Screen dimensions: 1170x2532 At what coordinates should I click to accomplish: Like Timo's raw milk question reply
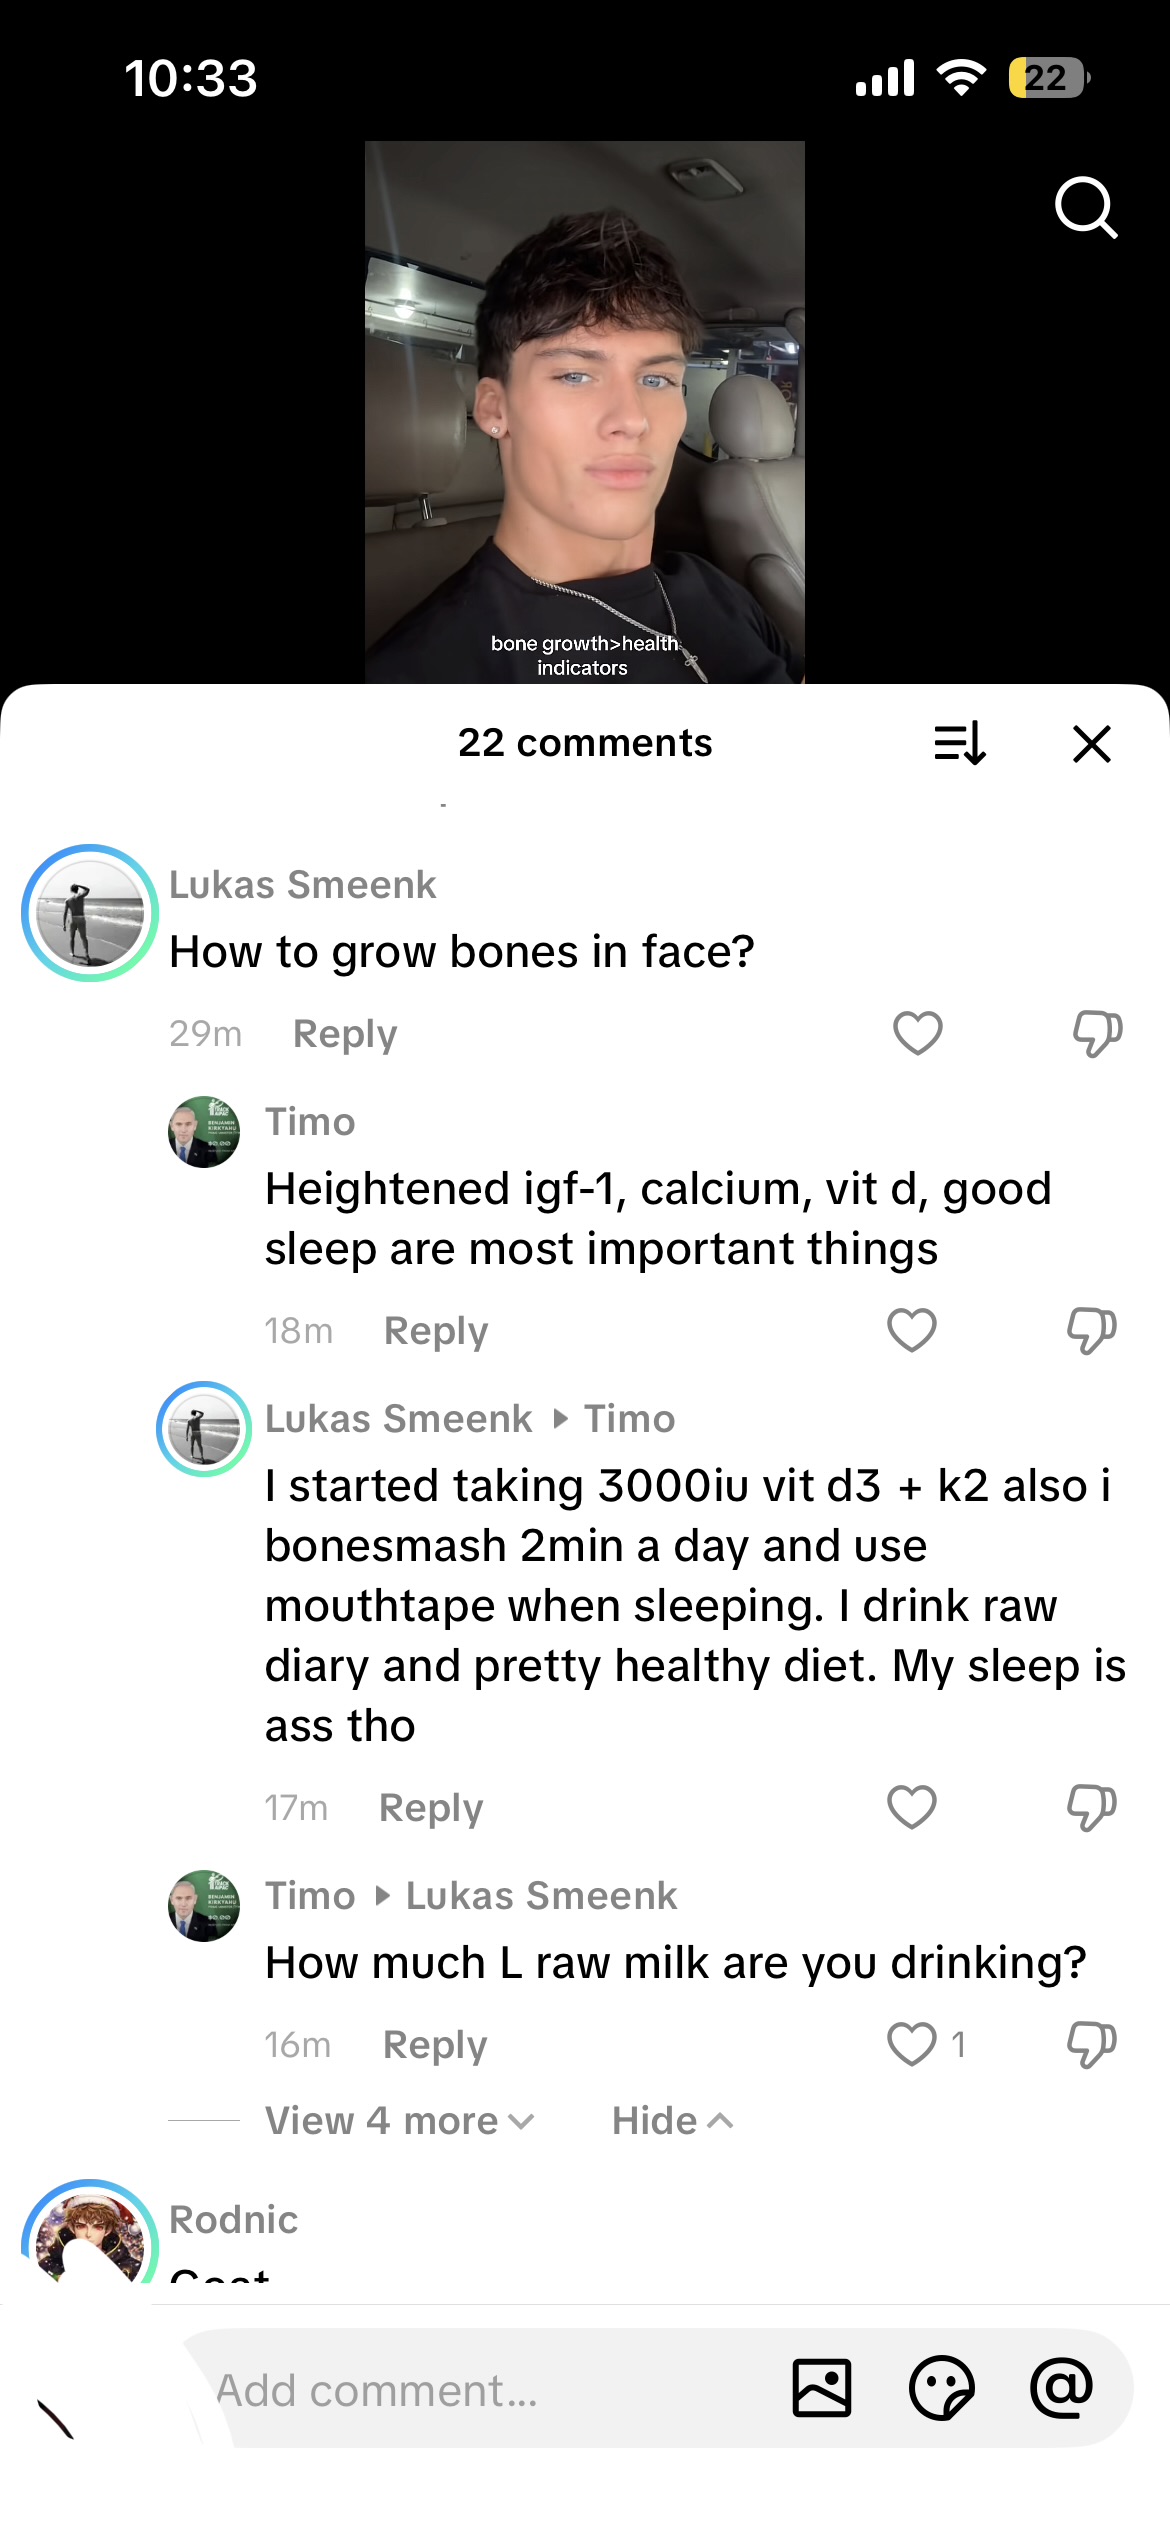coord(912,2044)
